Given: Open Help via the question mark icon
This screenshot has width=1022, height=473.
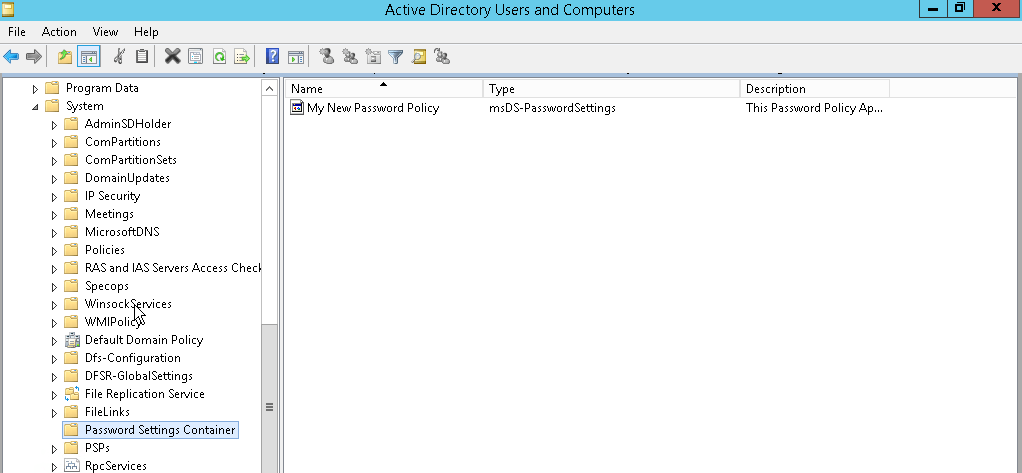Looking at the screenshot, I should click(x=272, y=57).
